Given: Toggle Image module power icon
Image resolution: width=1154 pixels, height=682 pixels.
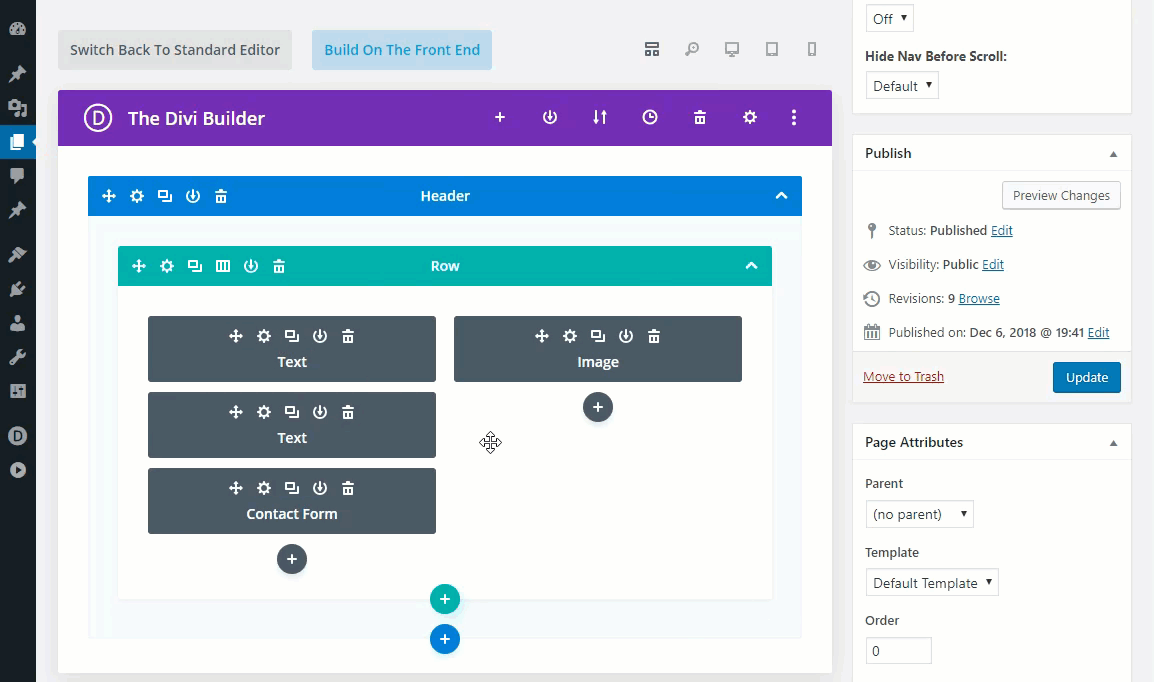Looking at the screenshot, I should [x=626, y=336].
